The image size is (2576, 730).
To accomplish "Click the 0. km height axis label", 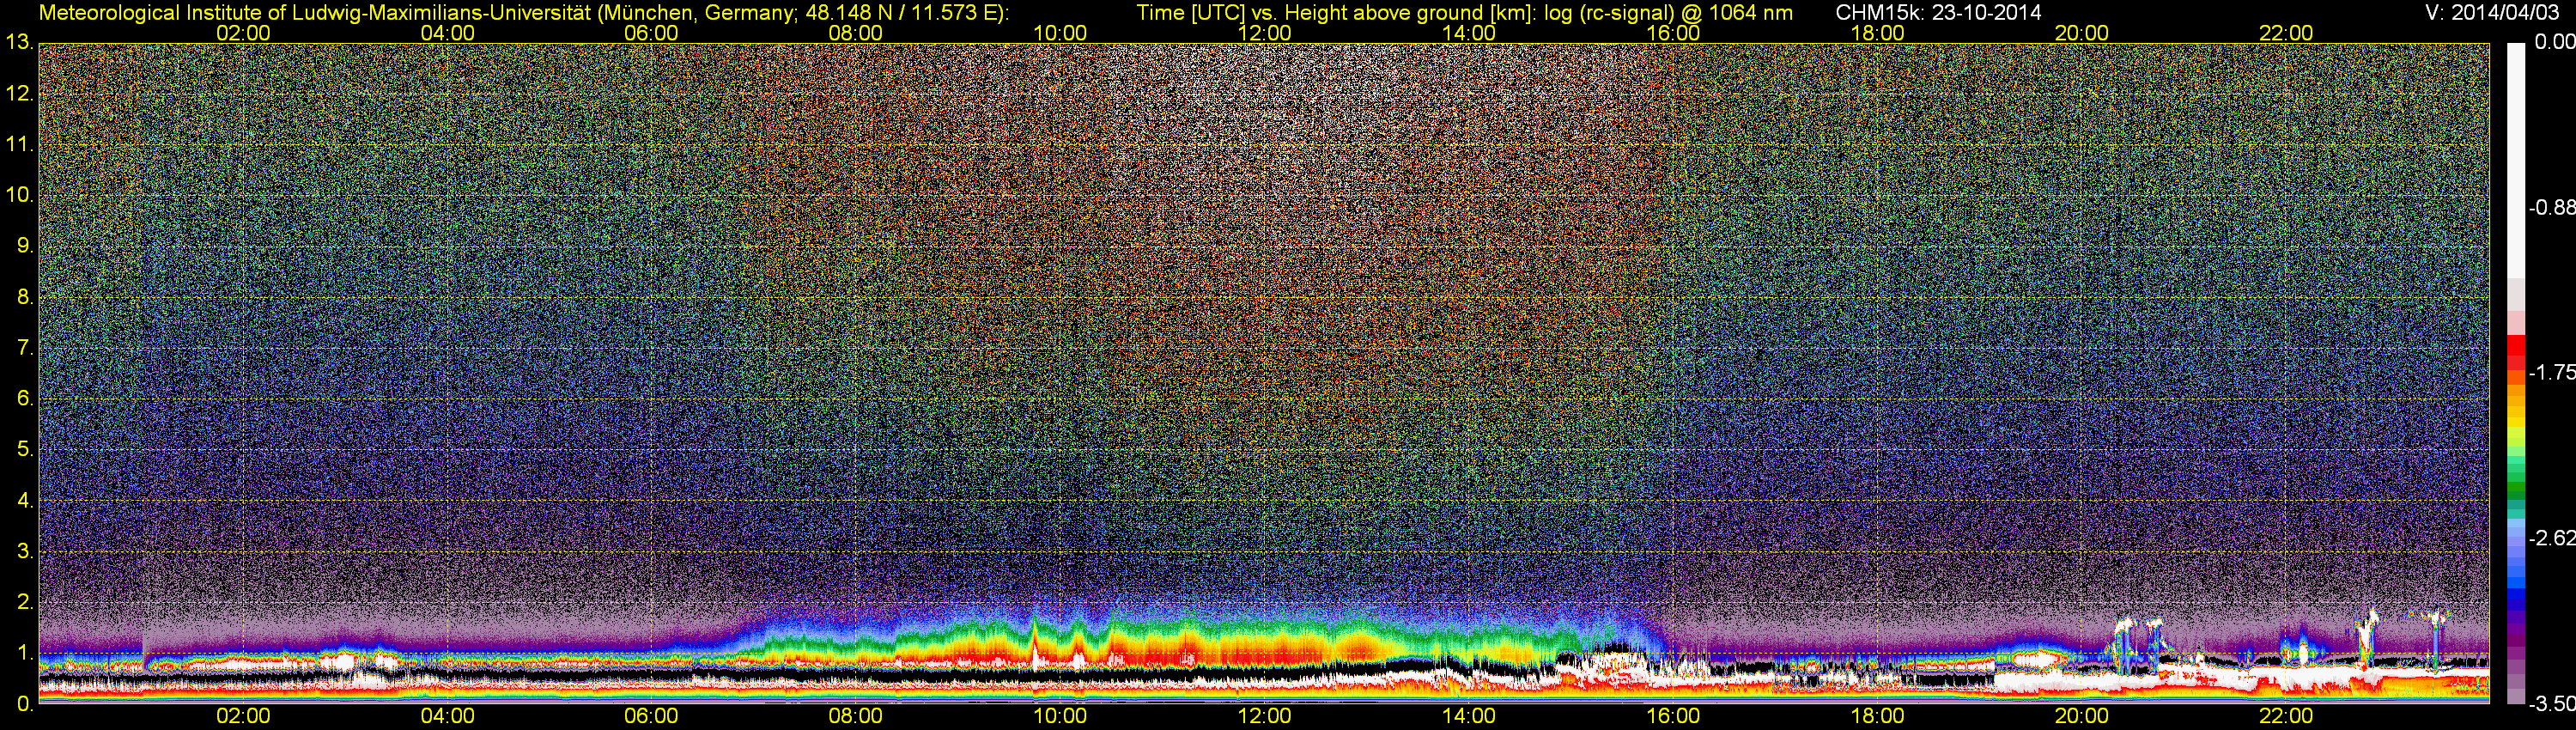I will [25, 704].
